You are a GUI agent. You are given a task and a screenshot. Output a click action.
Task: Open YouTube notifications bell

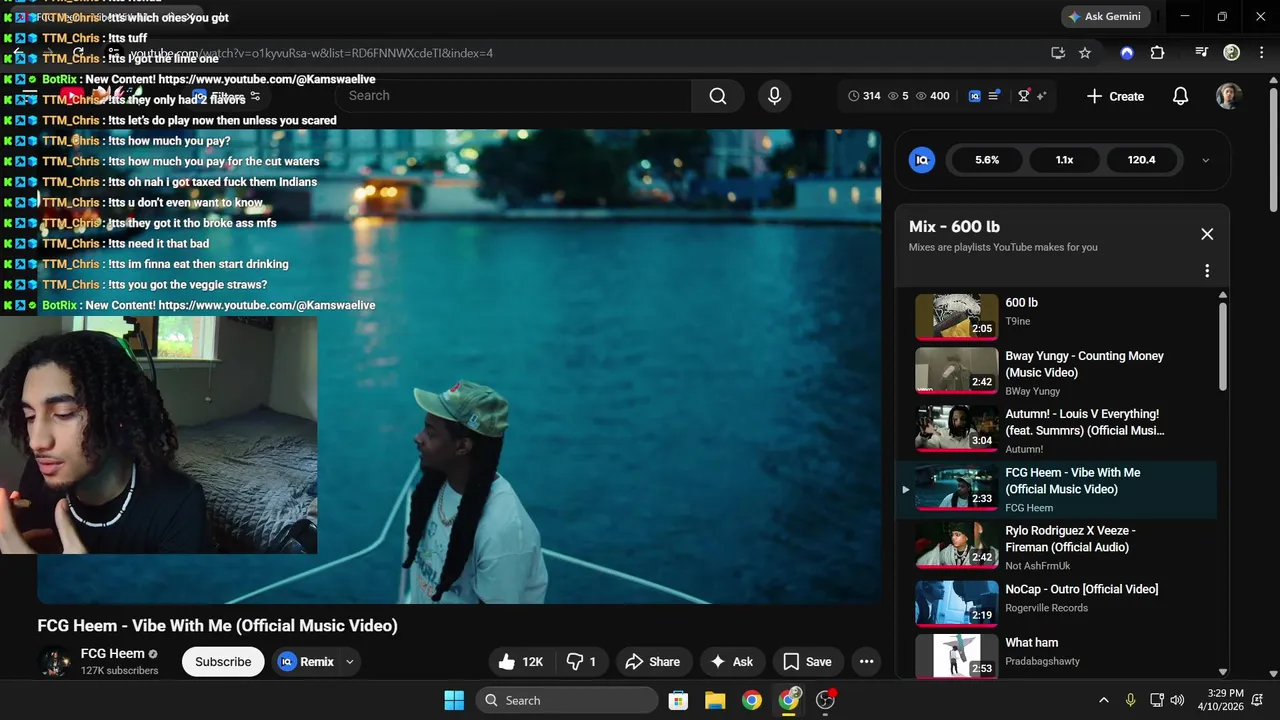[x=1180, y=96]
